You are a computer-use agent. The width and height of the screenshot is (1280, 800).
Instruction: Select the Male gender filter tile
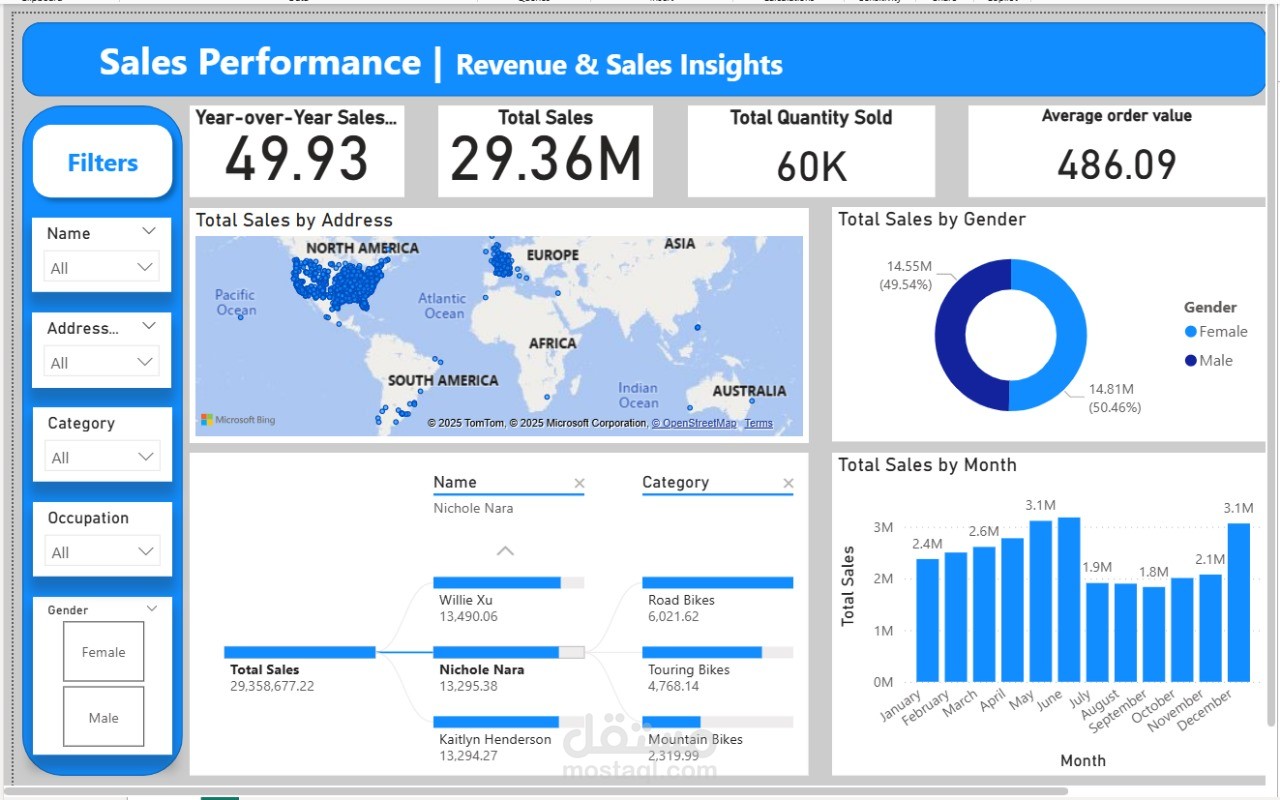click(x=104, y=717)
